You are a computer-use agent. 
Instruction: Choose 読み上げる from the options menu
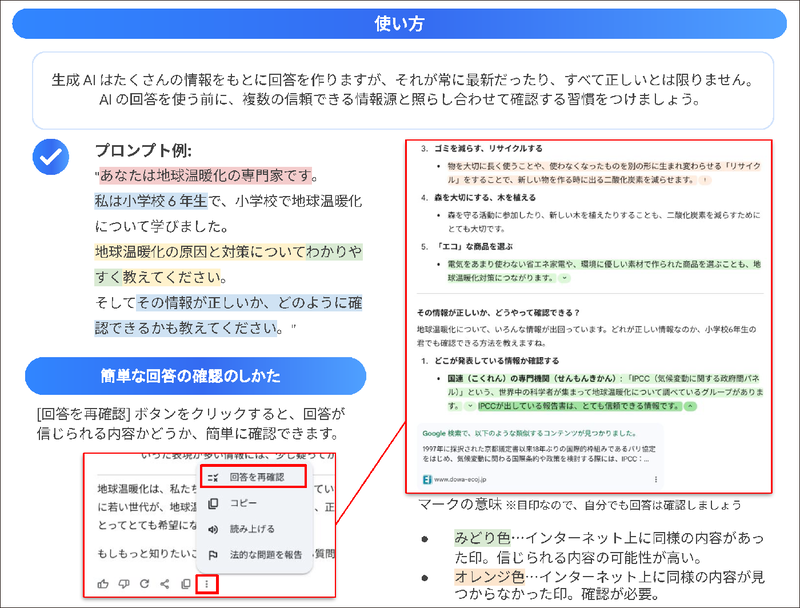click(251, 529)
